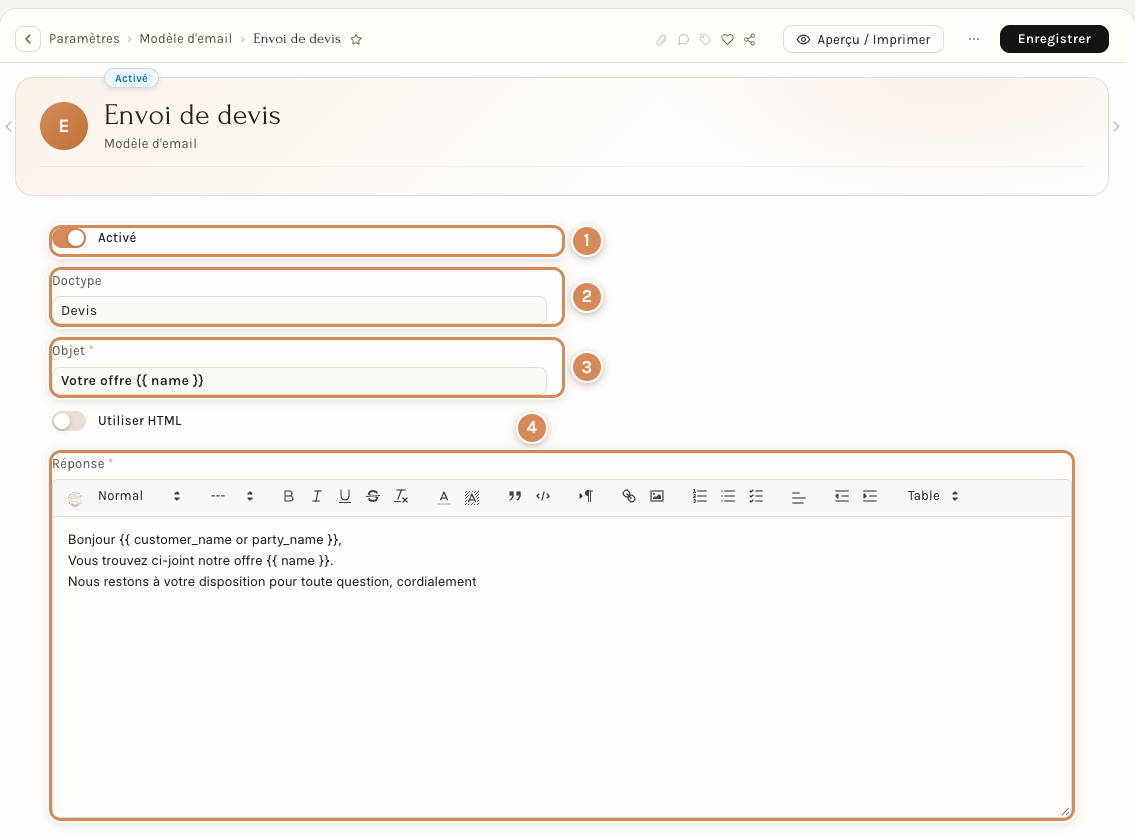
Task: Insert a blockquote in editor
Action: click(x=515, y=496)
